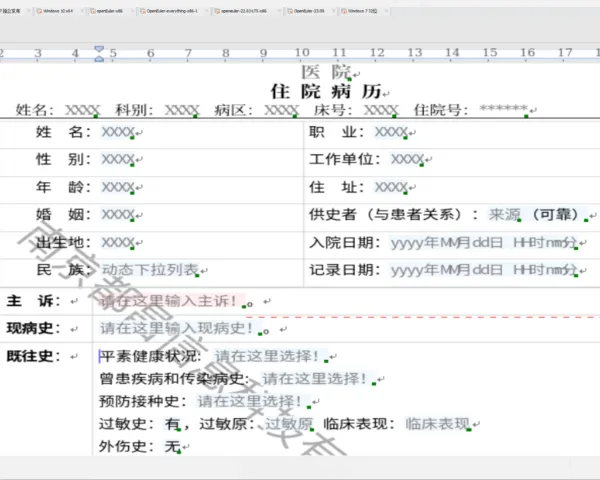Viewport: 600px width, 480px height.
Task: Open the 曾患疾病和传染病史 selection field
Action: [x=319, y=379]
